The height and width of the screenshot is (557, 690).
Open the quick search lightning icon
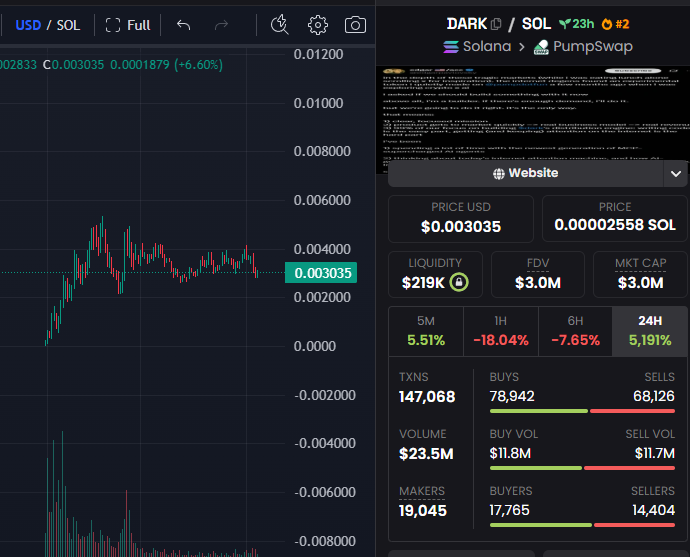click(280, 25)
